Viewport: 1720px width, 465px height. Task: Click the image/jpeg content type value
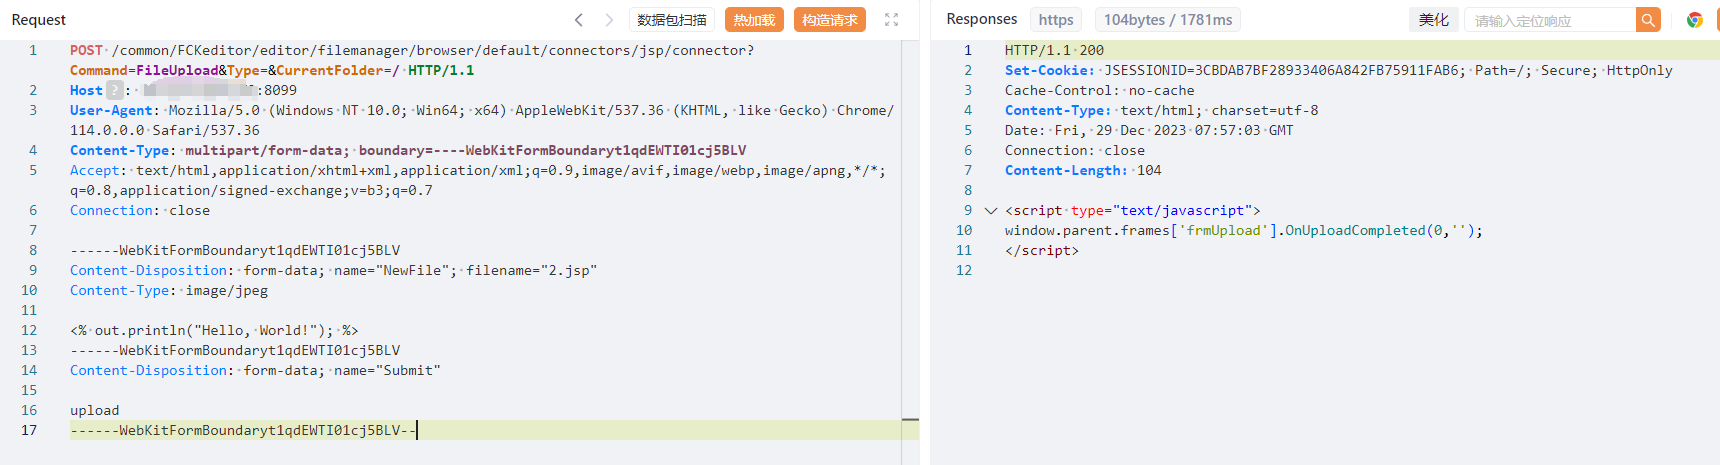(227, 290)
